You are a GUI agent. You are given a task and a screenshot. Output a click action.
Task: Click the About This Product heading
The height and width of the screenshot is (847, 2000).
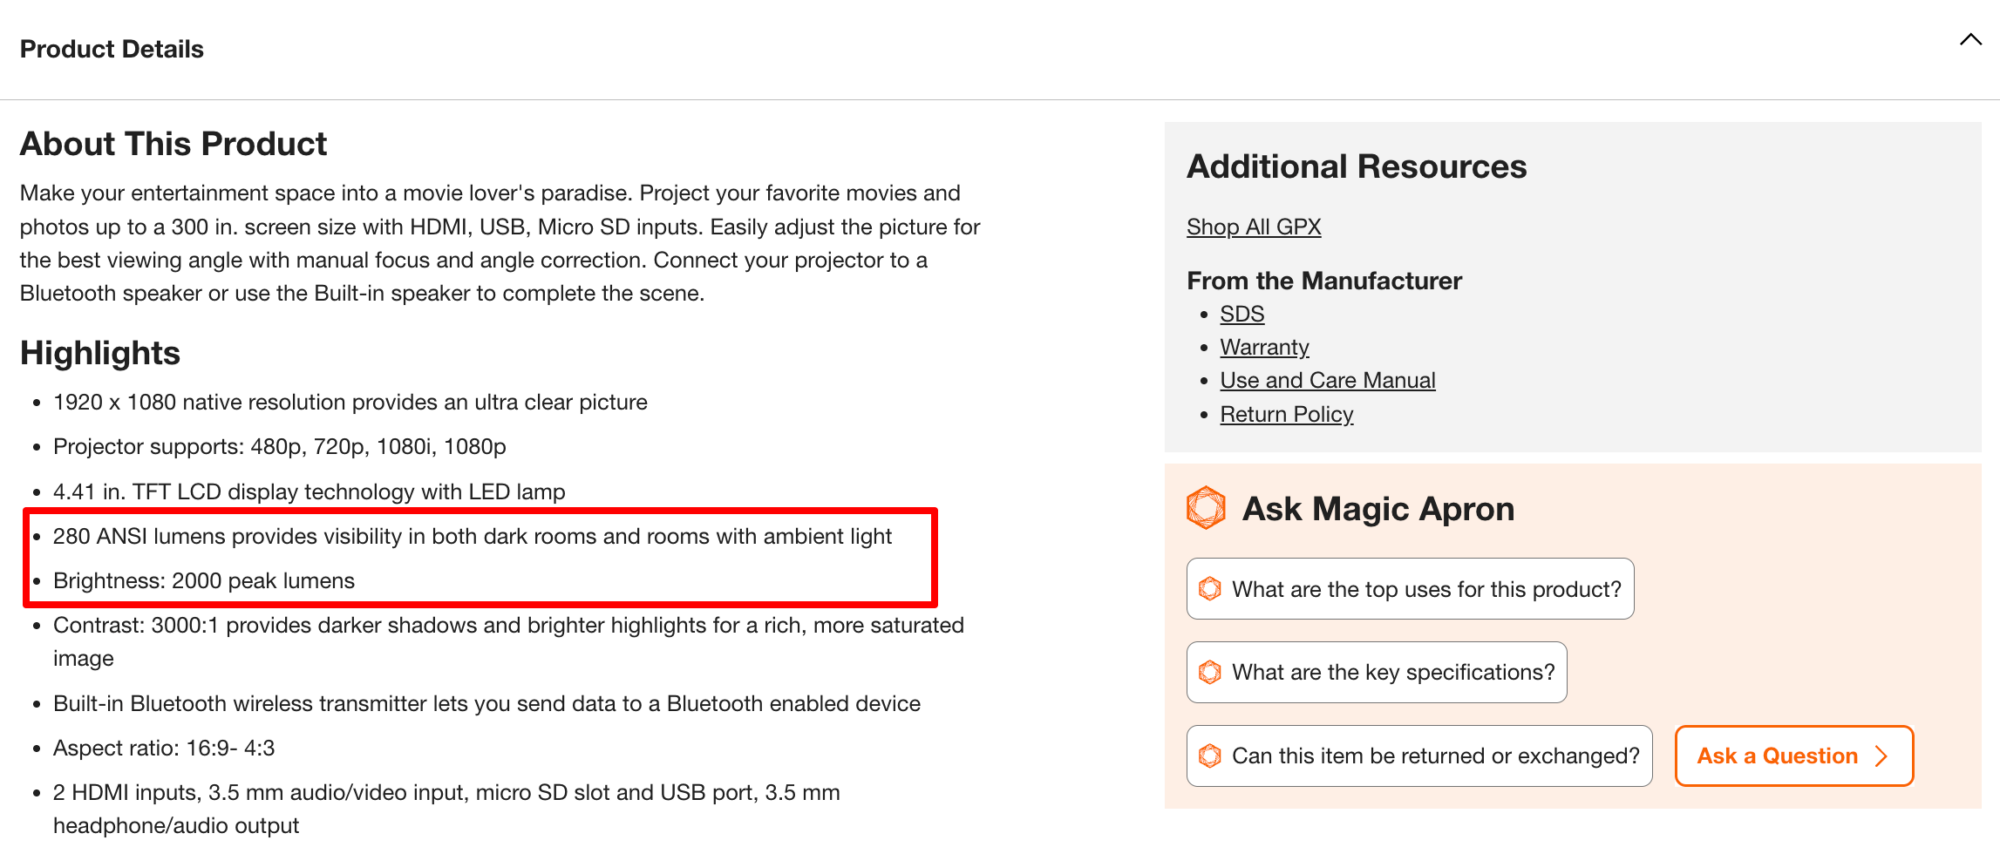[x=174, y=144]
